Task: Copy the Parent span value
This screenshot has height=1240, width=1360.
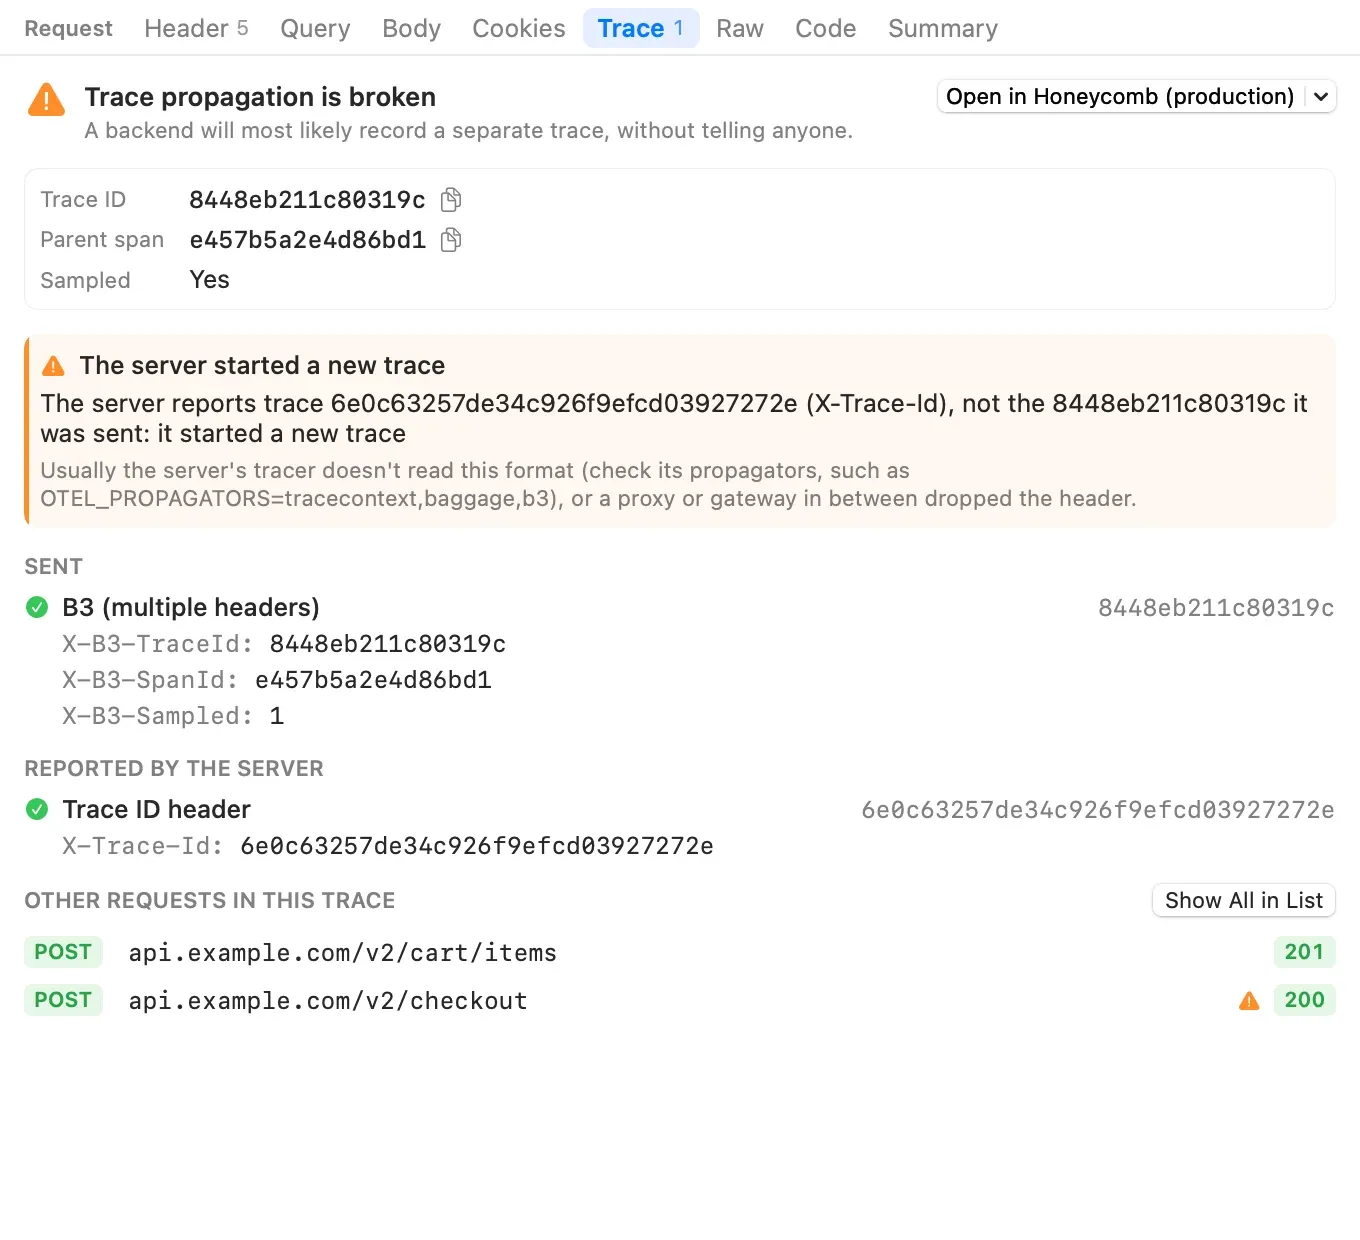Action: pos(451,240)
